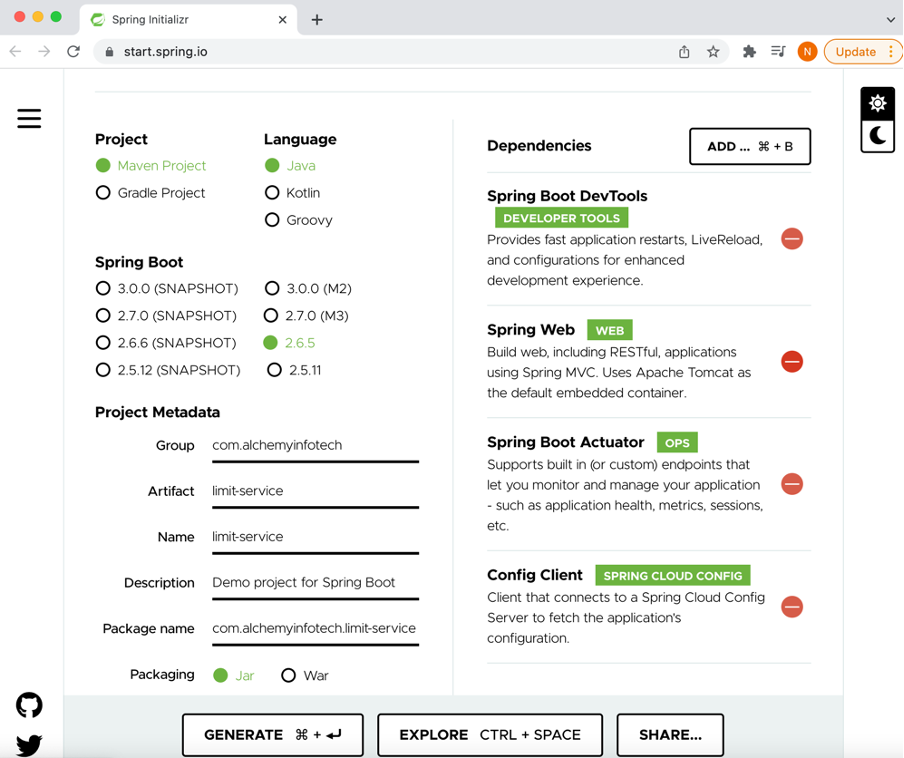The width and height of the screenshot is (904, 758).
Task: Click the GENERATE button
Action: click(272, 735)
